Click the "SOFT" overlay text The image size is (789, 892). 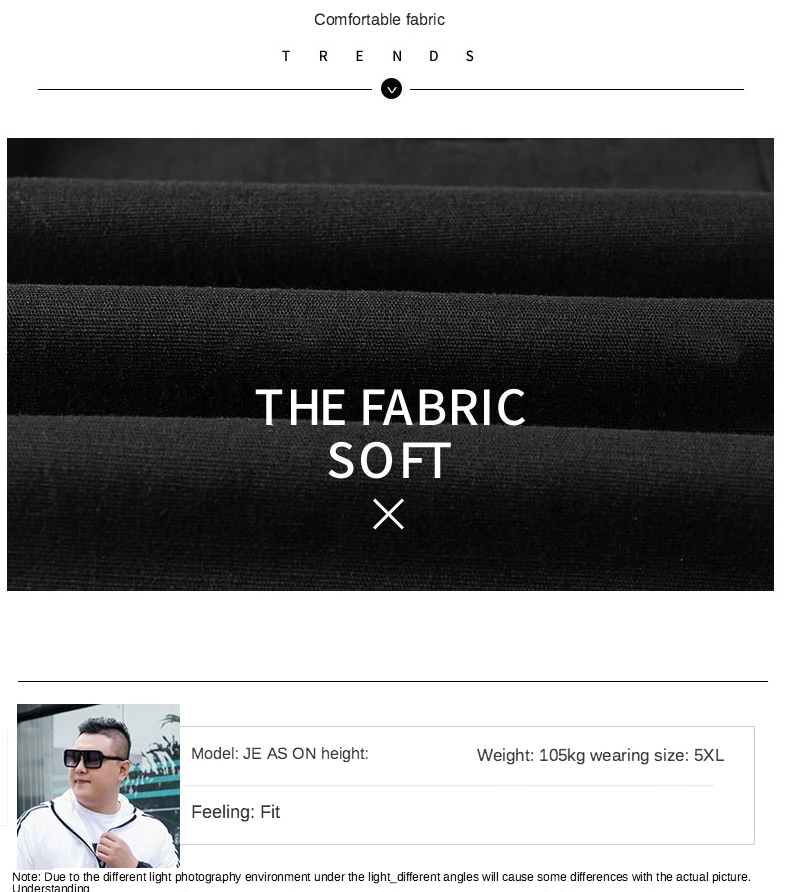390,461
